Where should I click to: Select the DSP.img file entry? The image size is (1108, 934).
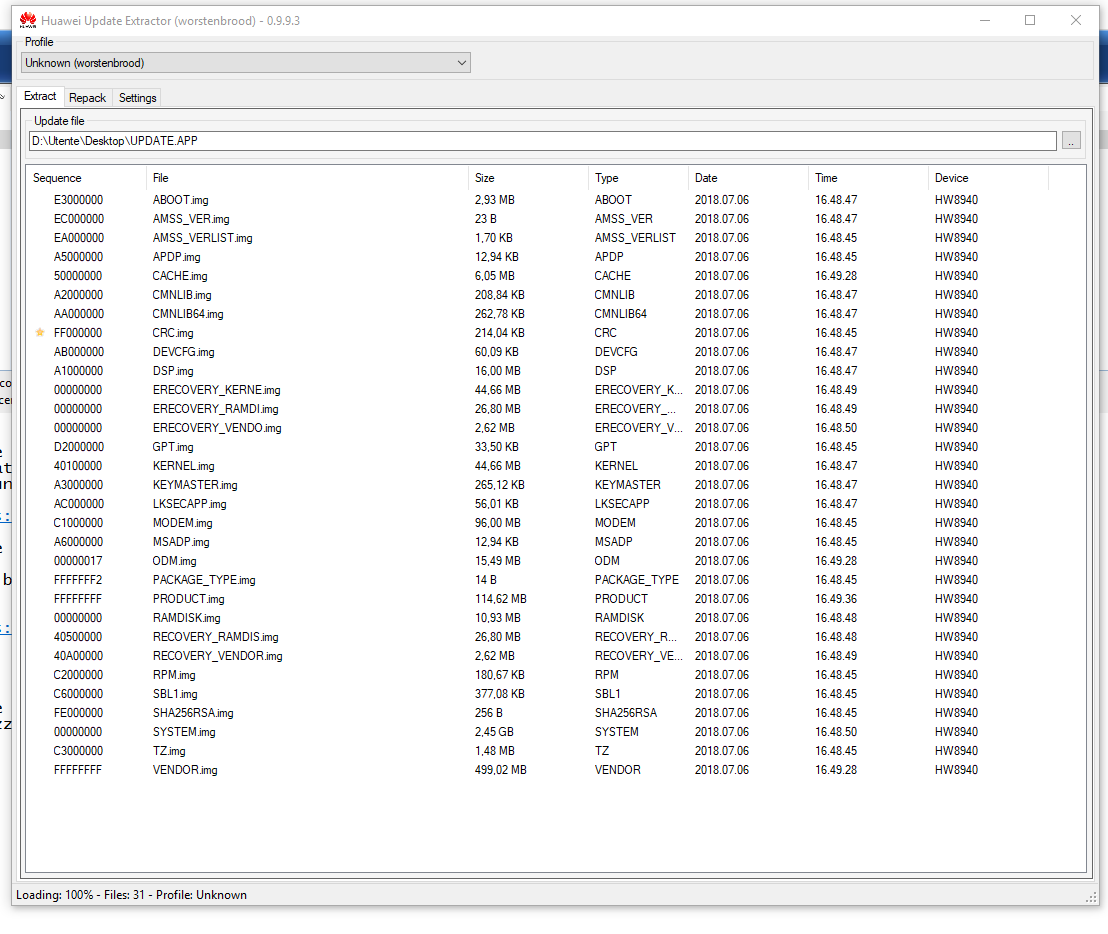pyautogui.click(x=172, y=372)
